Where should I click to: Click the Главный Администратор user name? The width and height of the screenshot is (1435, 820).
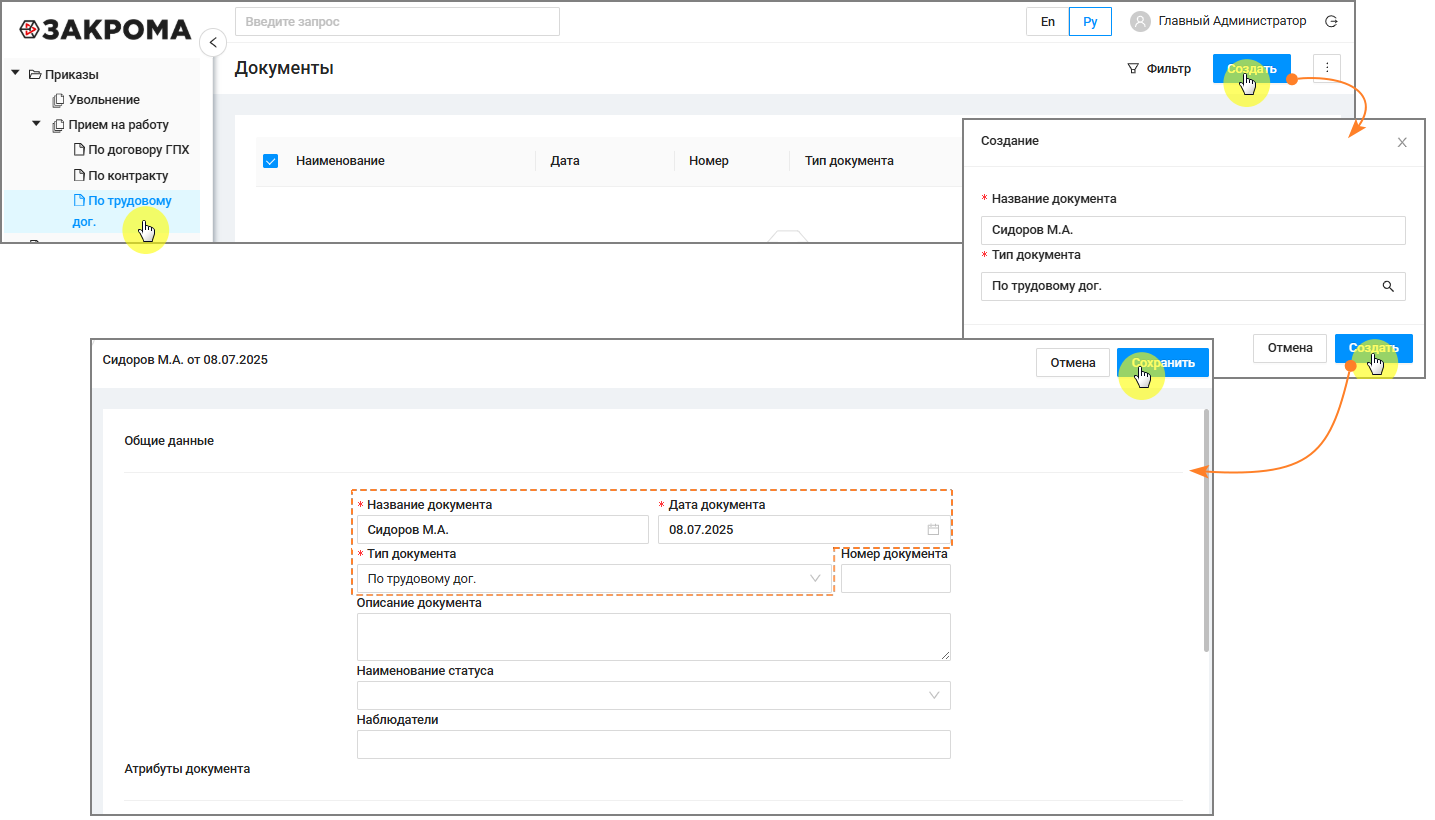(x=1232, y=21)
